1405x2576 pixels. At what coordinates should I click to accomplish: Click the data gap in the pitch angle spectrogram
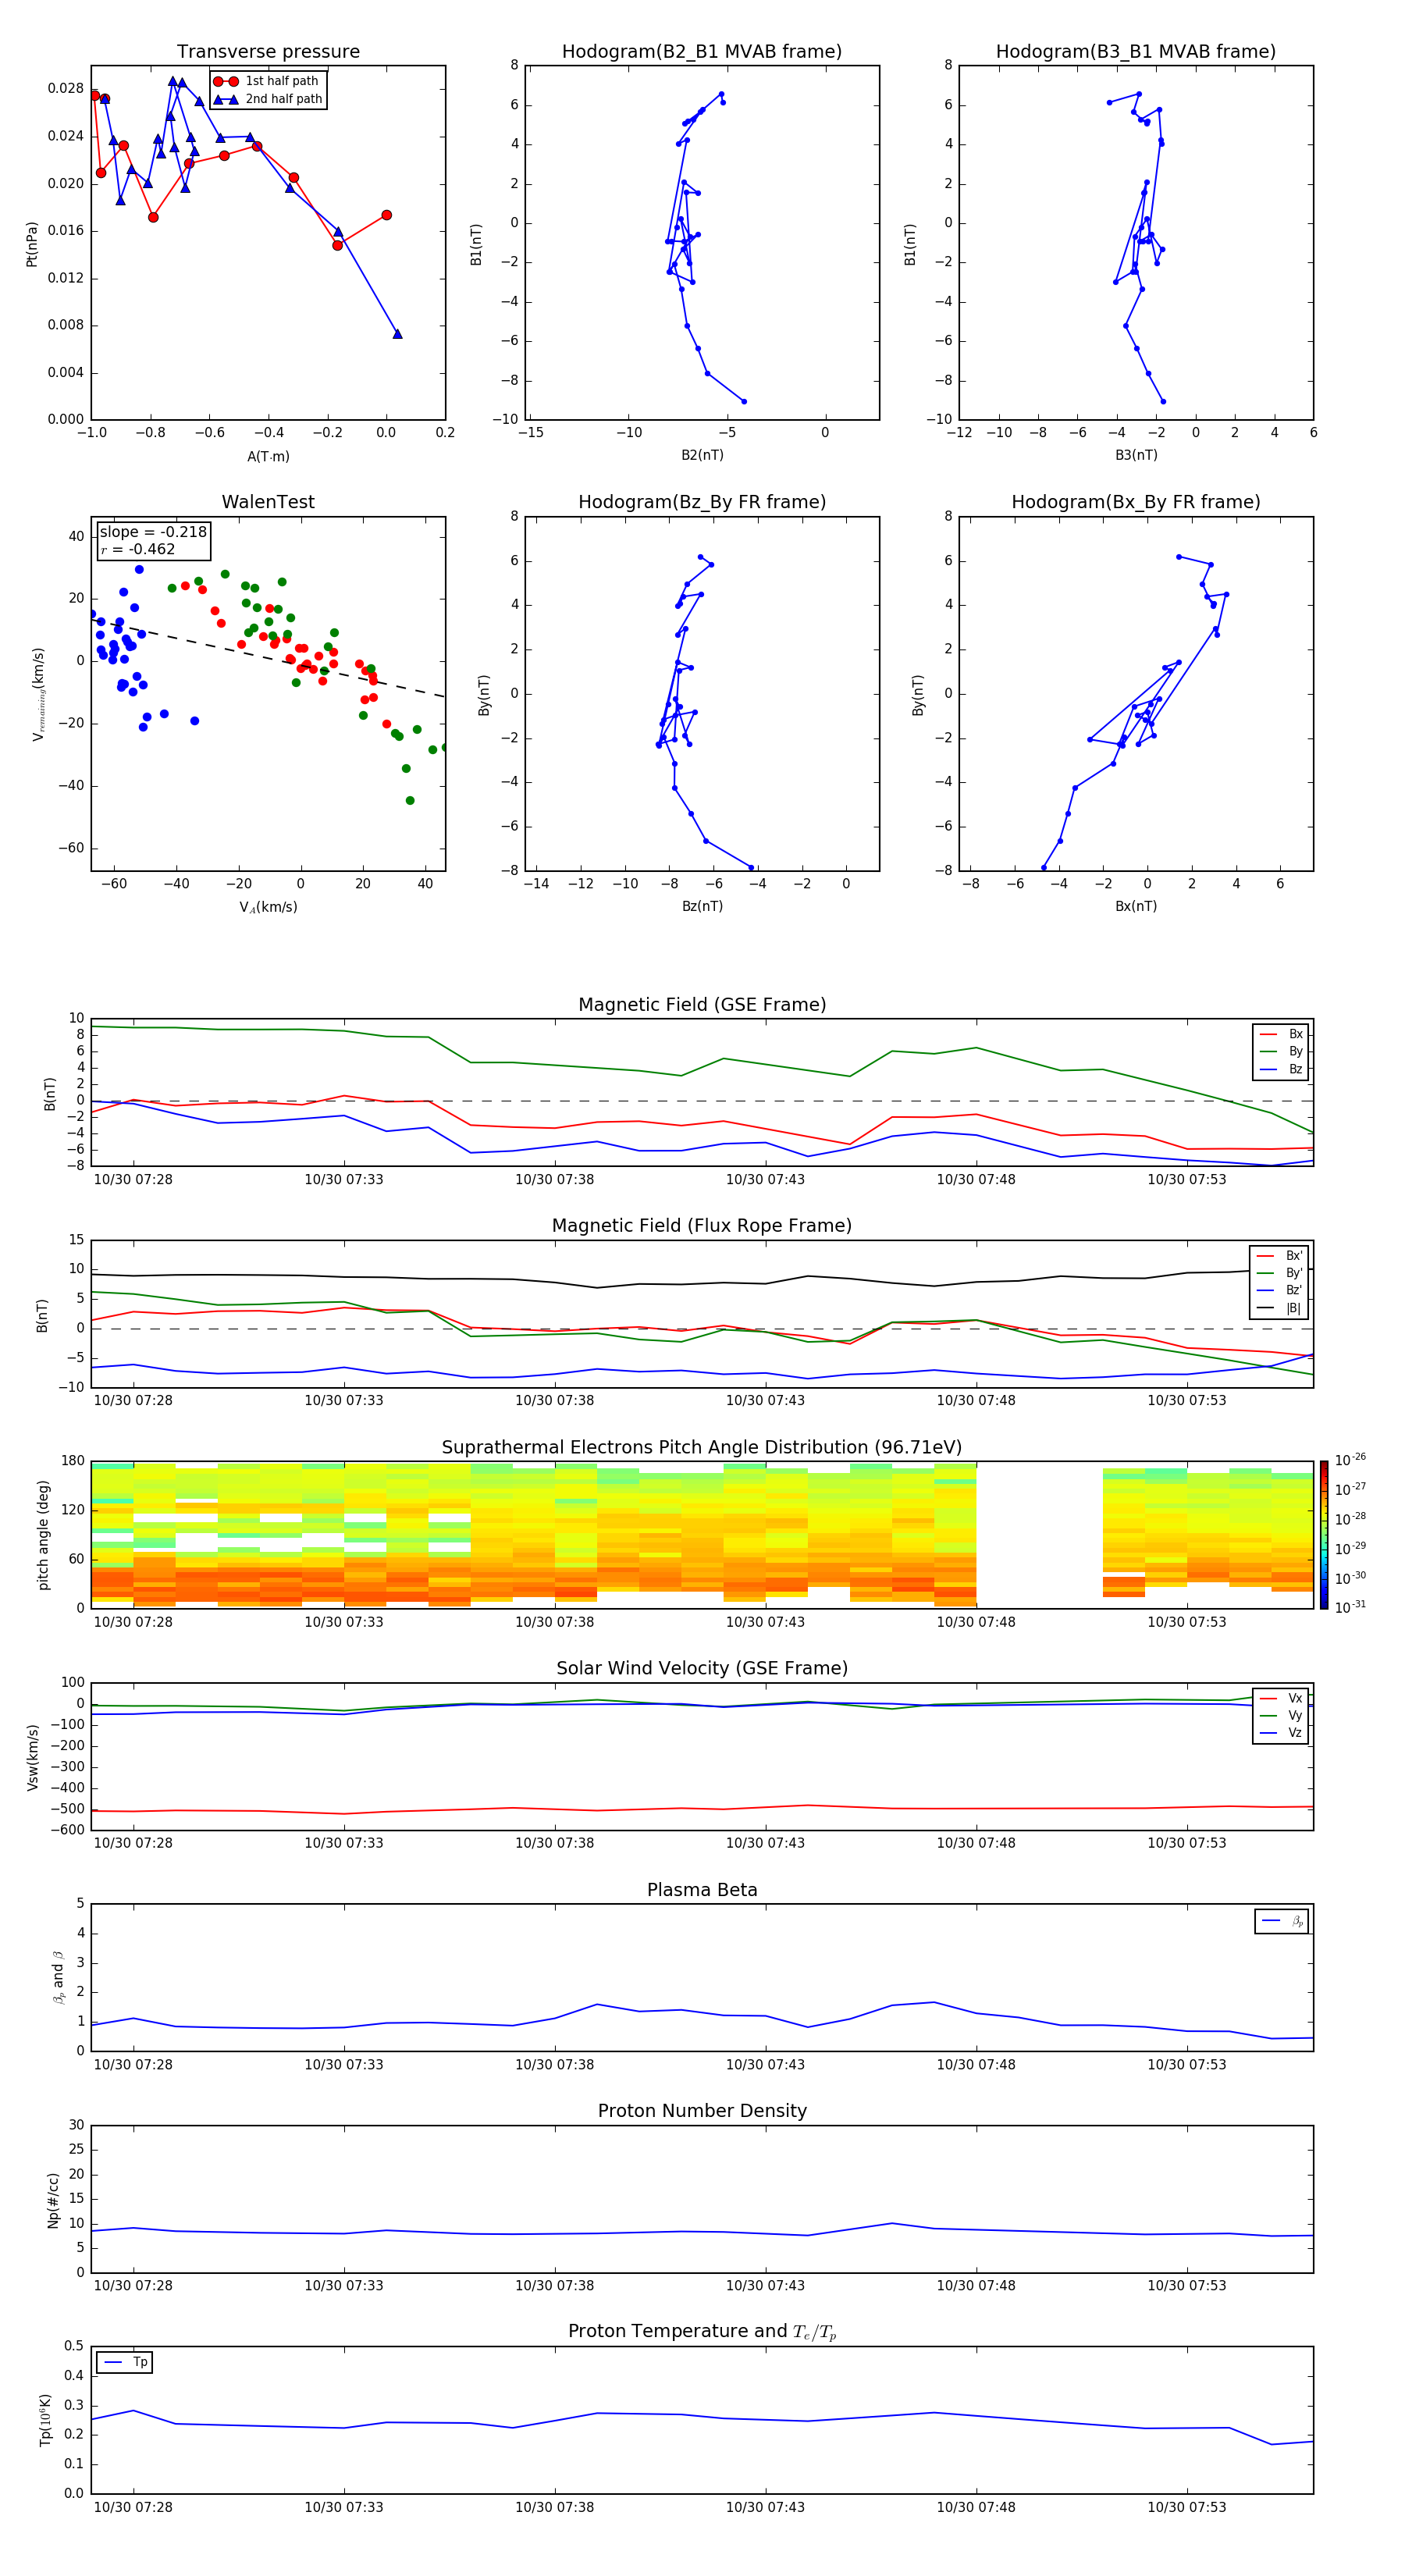coord(1039,1535)
